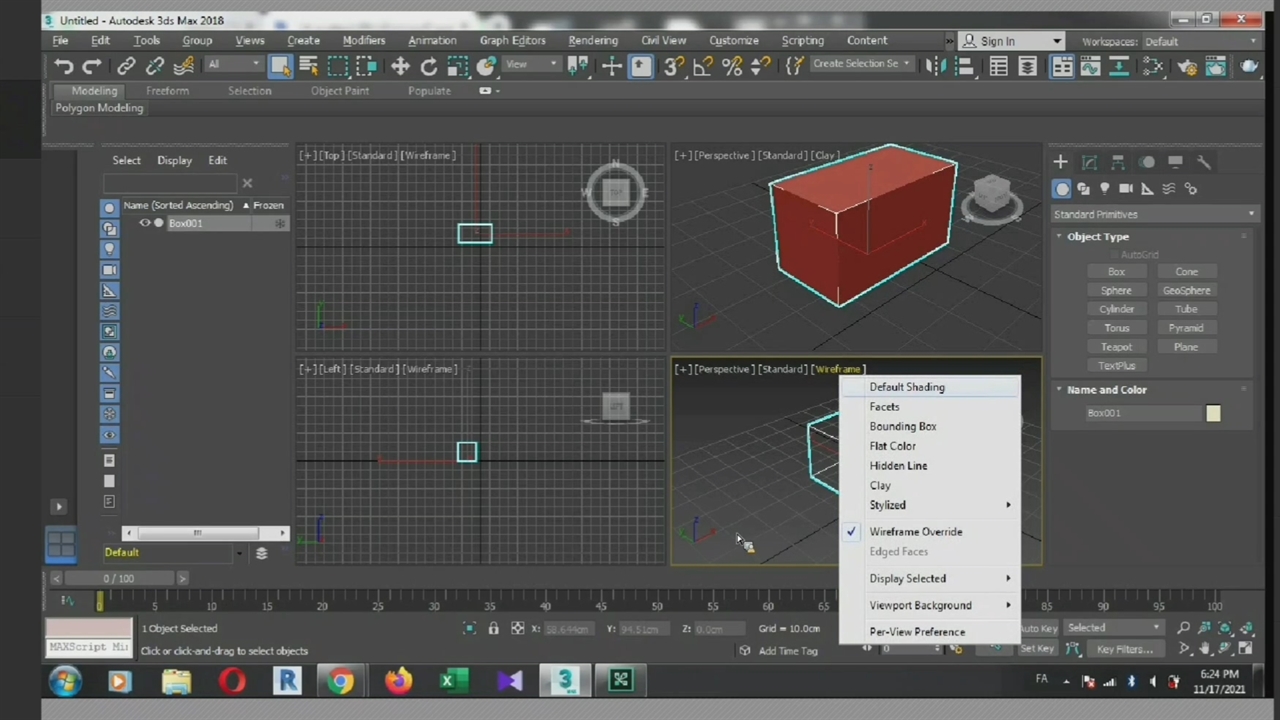Activate the Select and Rotate tool
The width and height of the screenshot is (1280, 720).
tap(428, 66)
